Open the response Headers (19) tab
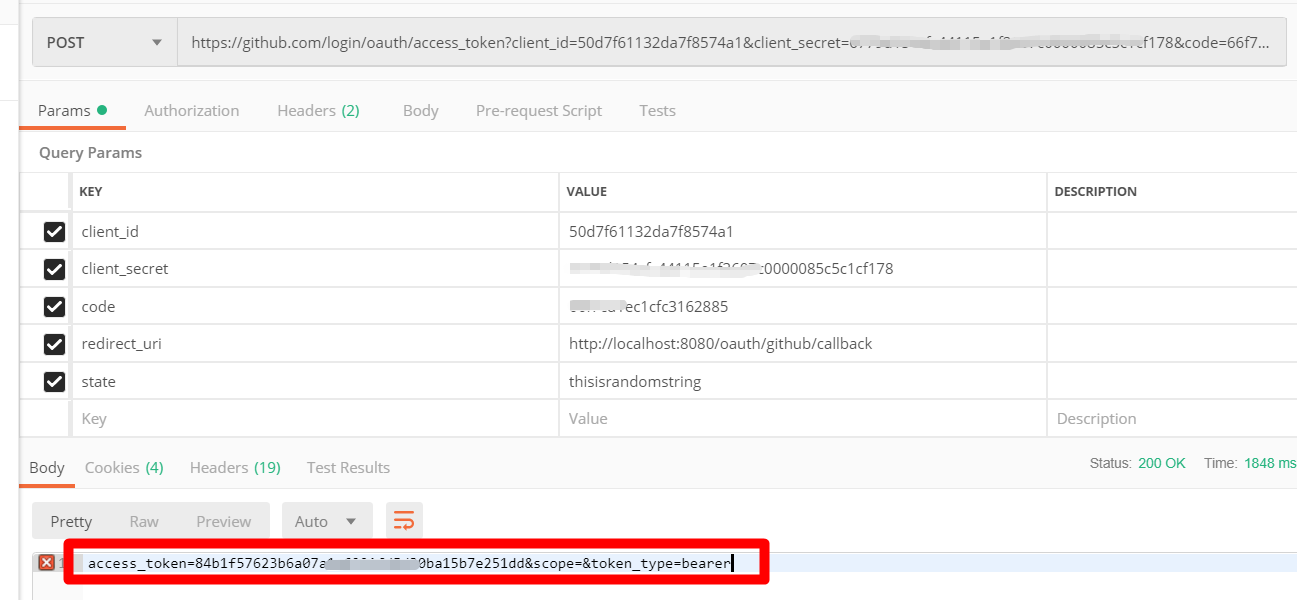Image resolution: width=1297 pixels, height=600 pixels. click(235, 467)
